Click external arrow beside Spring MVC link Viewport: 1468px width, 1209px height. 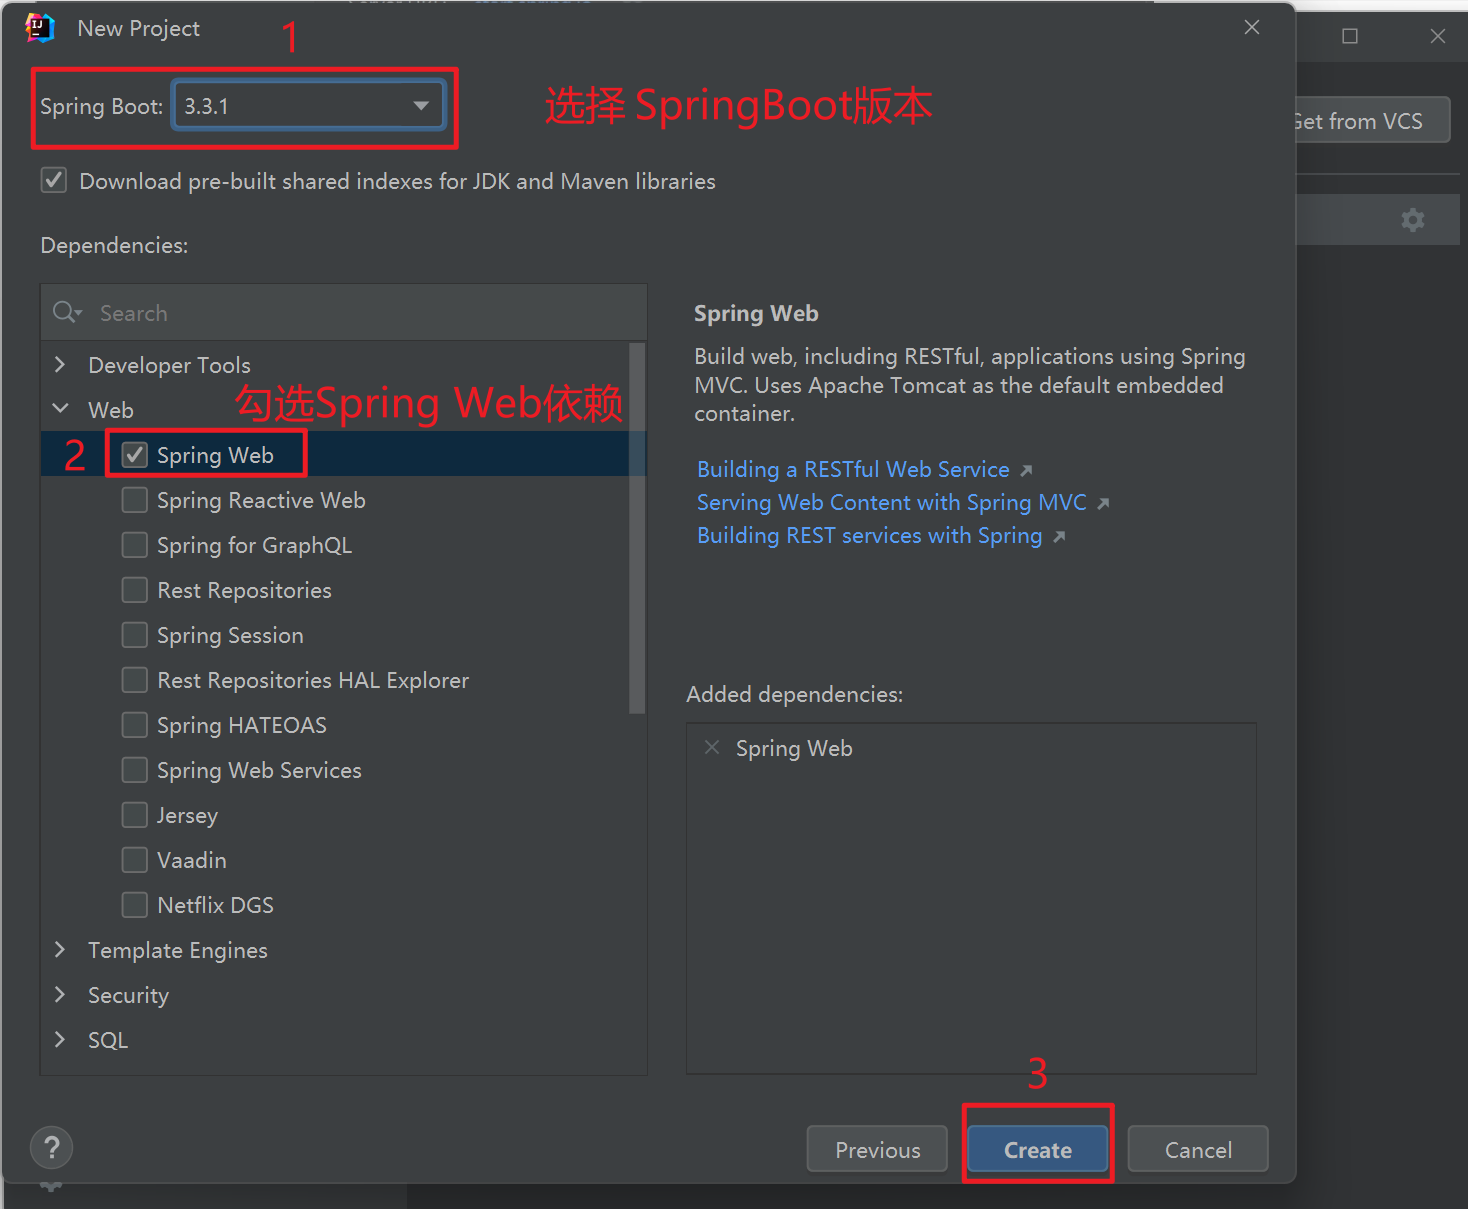point(1103,503)
